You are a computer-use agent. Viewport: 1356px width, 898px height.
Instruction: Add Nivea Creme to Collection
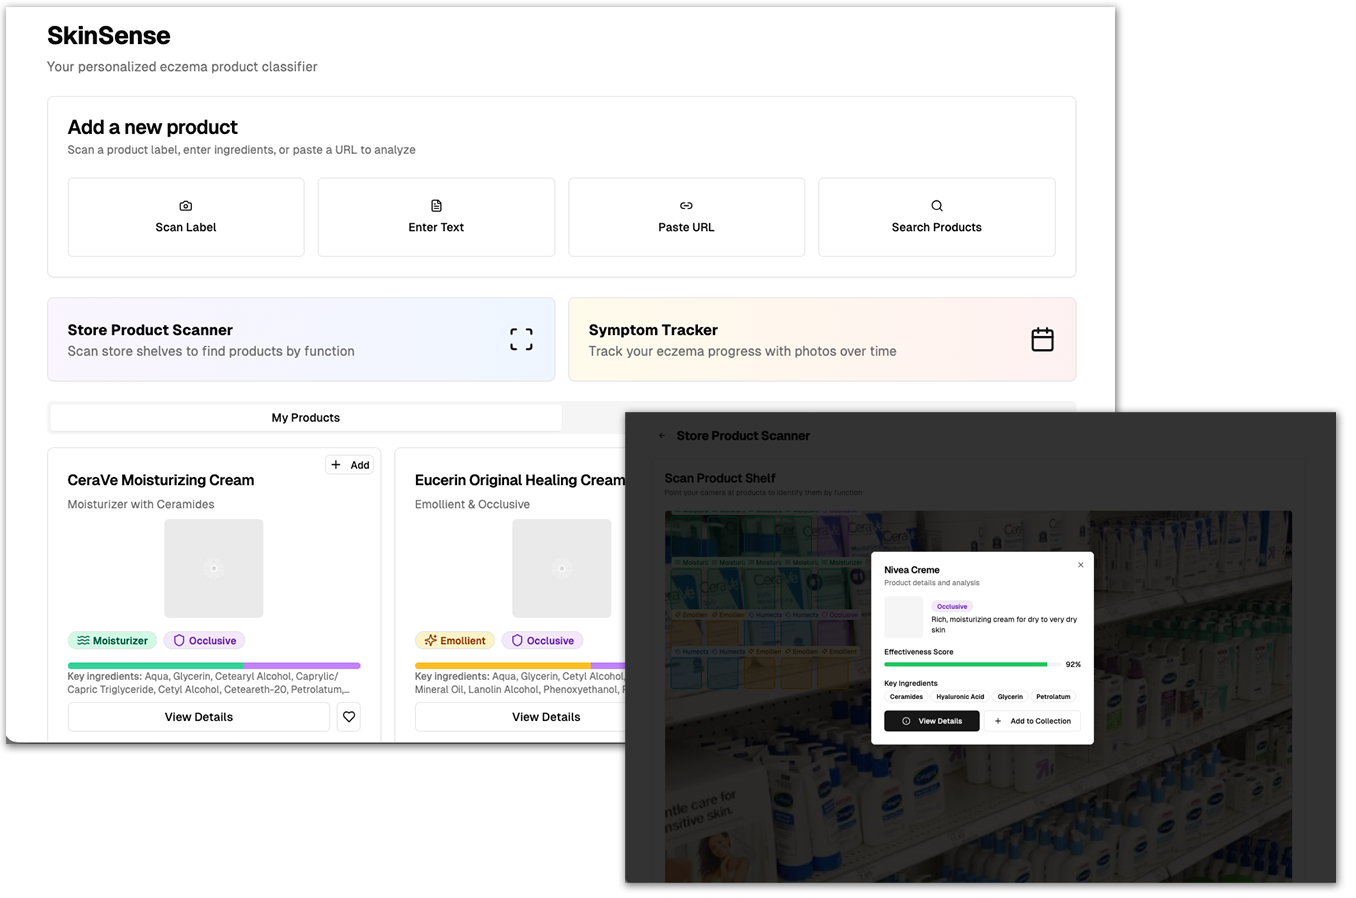(x=1032, y=721)
